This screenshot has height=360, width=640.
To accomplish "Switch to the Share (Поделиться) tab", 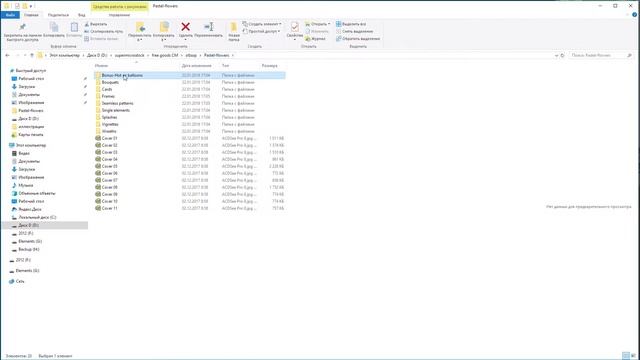I will 58,15.
